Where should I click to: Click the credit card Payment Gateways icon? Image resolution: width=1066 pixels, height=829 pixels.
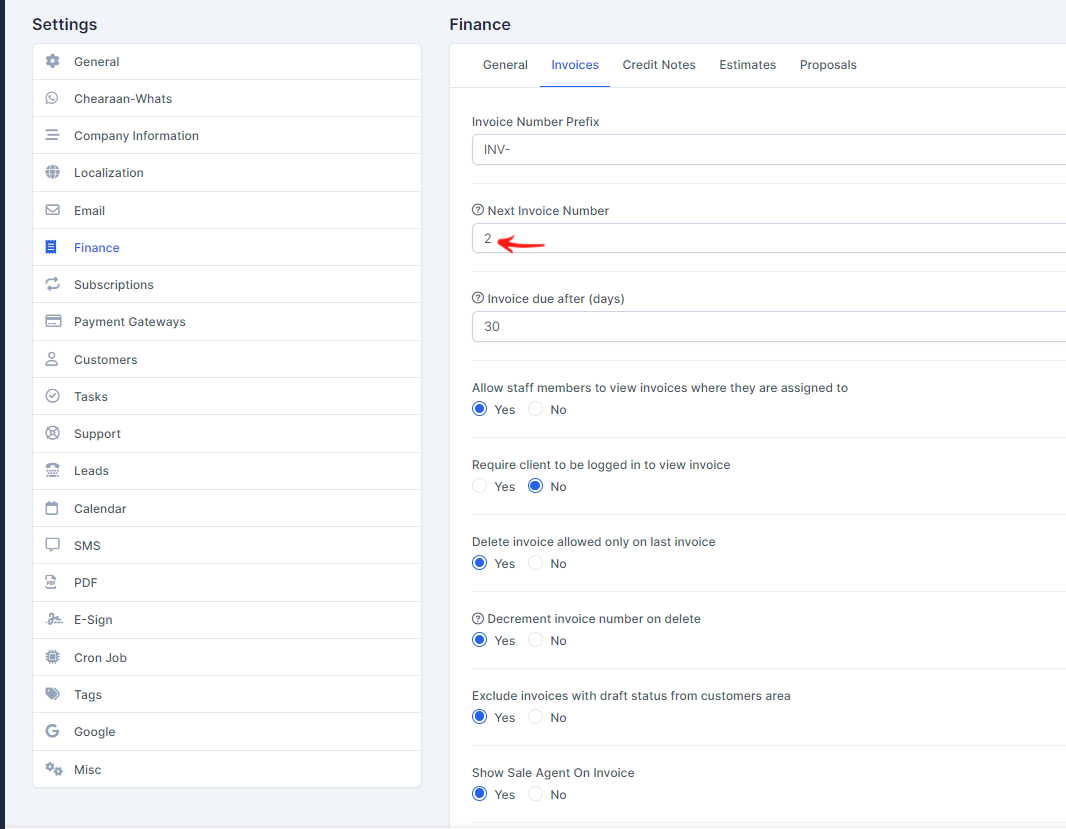53,322
